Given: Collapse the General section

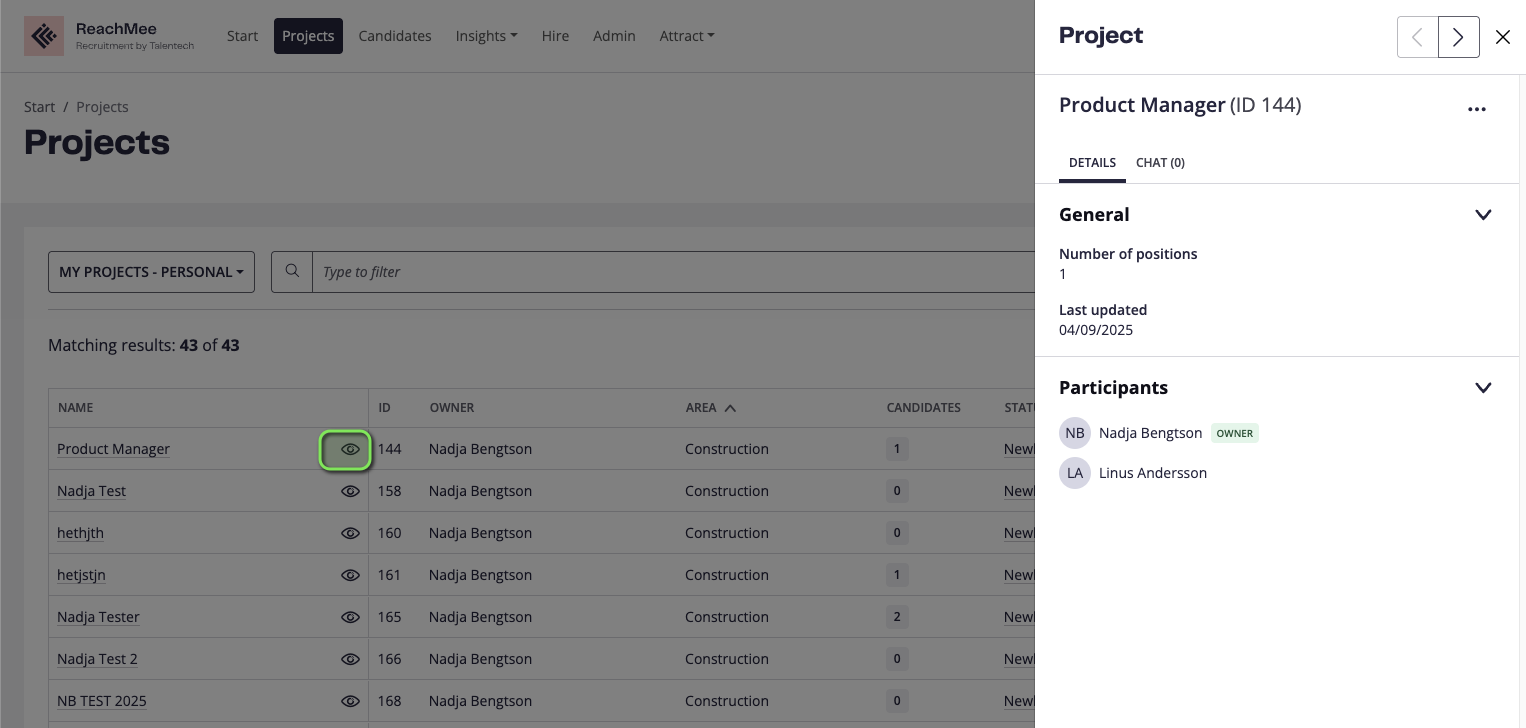Looking at the screenshot, I should pos(1483,215).
